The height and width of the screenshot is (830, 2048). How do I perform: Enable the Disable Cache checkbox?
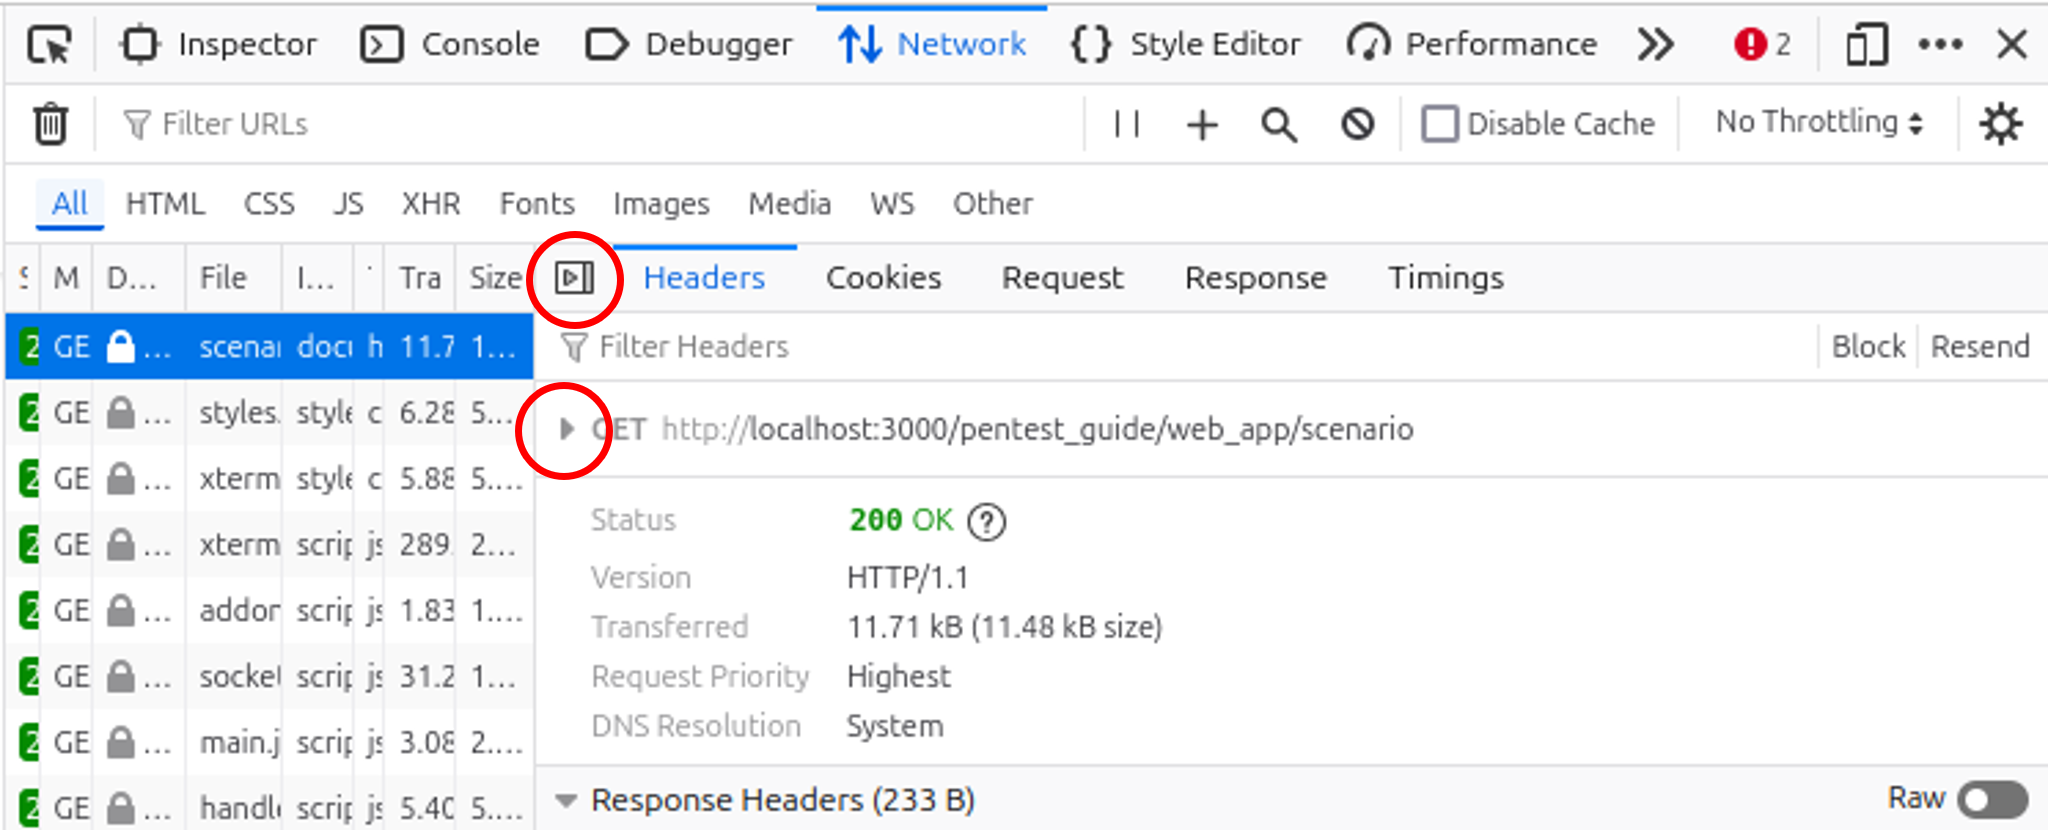point(1440,124)
